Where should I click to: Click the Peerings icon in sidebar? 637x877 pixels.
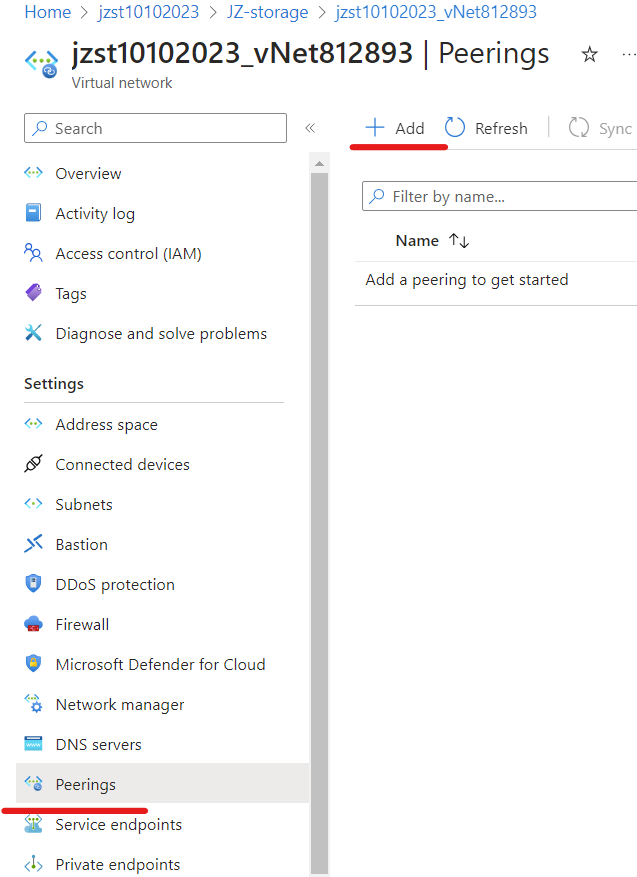click(34, 784)
